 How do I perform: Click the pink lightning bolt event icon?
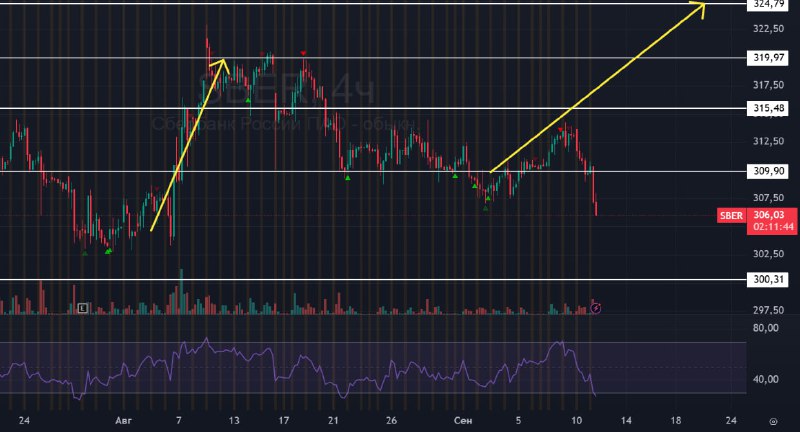(595, 308)
